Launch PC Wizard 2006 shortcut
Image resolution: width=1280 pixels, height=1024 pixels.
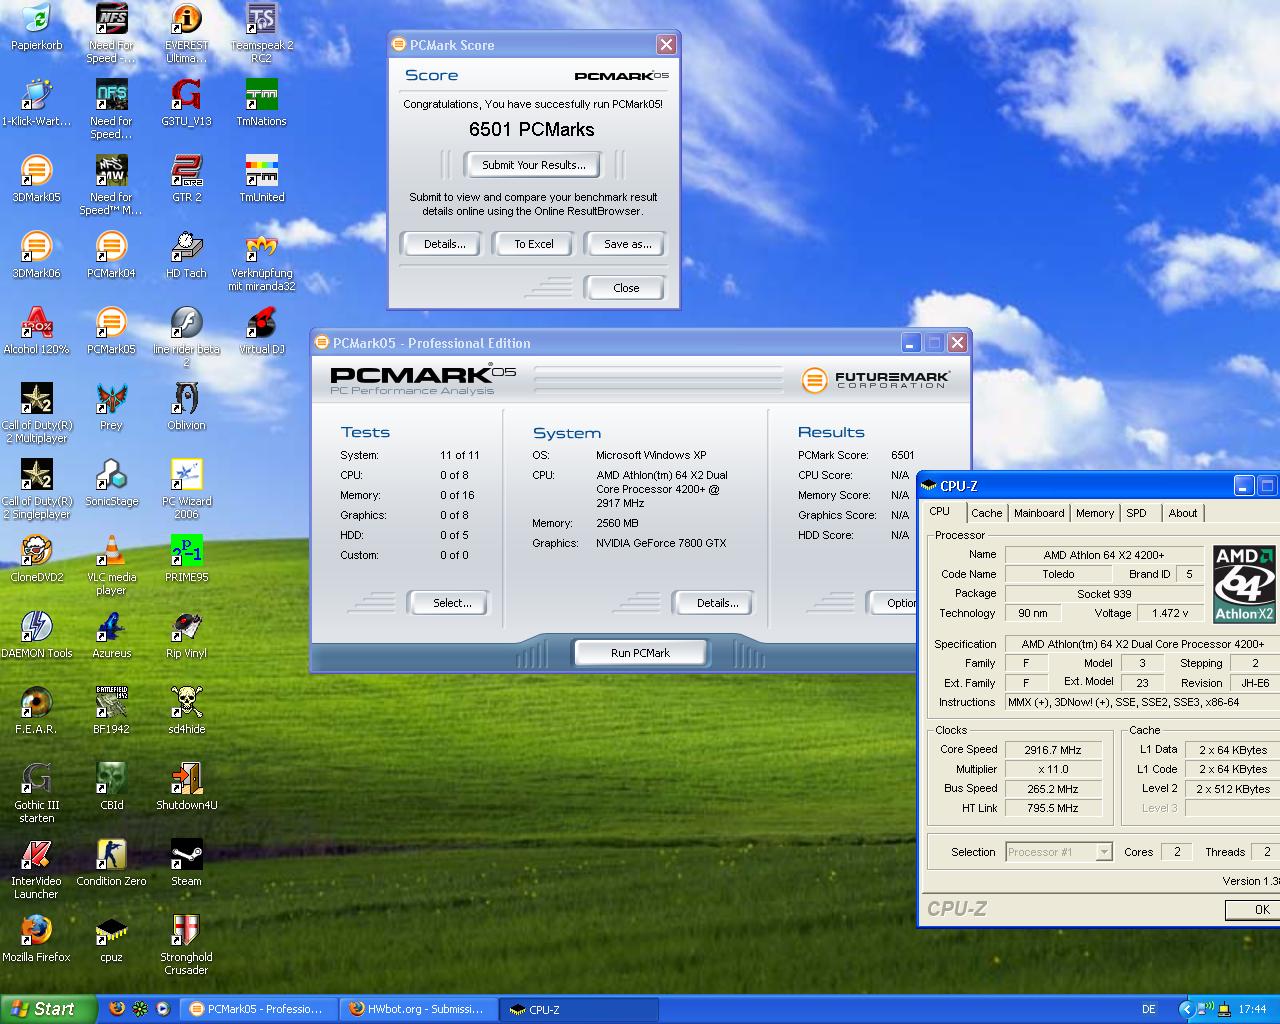186,488
